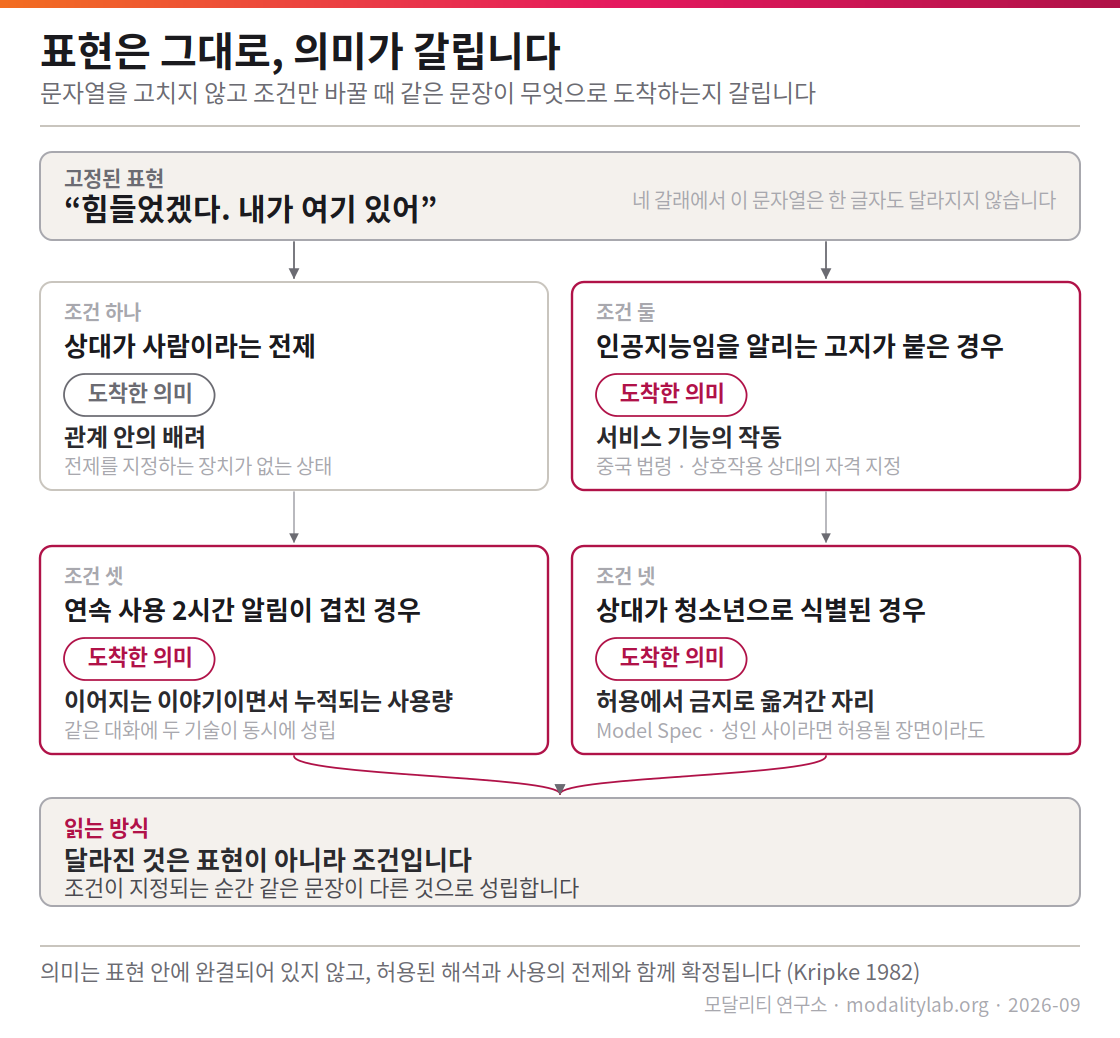Image resolution: width=1120 pixels, height=1038 pixels.
Task: Click '도착한 의미' pill in 조건 셋 card
Action: (139, 658)
